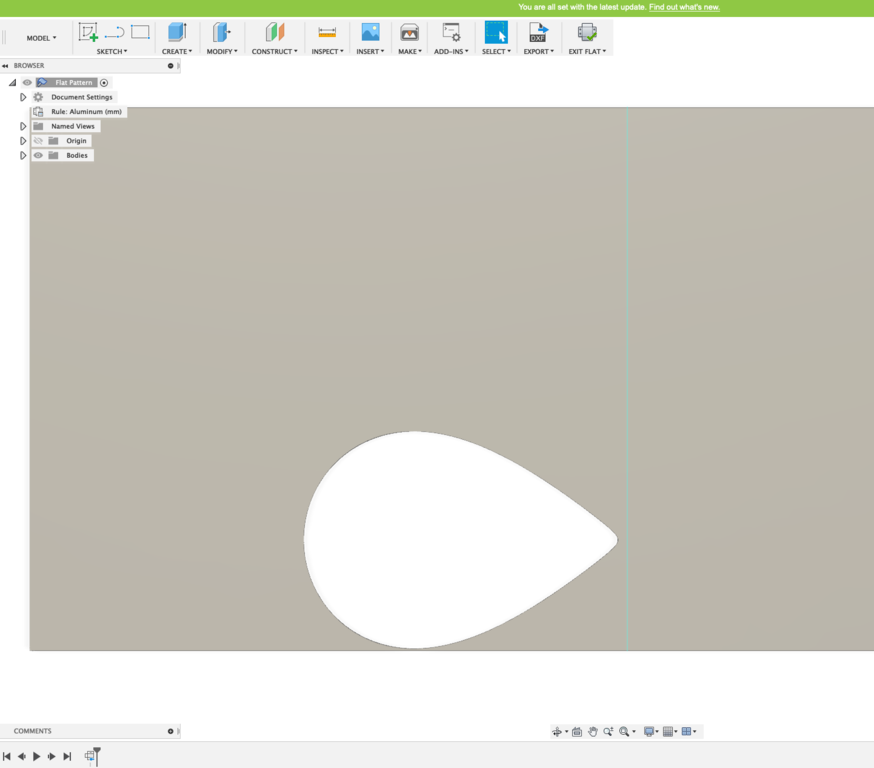Click the Modify press pull icon

[221, 32]
